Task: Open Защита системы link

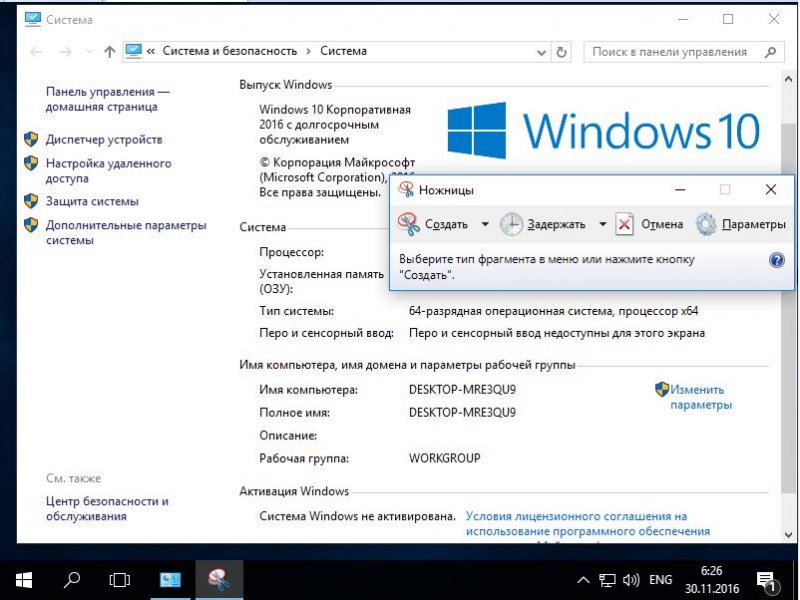Action: 92,201
